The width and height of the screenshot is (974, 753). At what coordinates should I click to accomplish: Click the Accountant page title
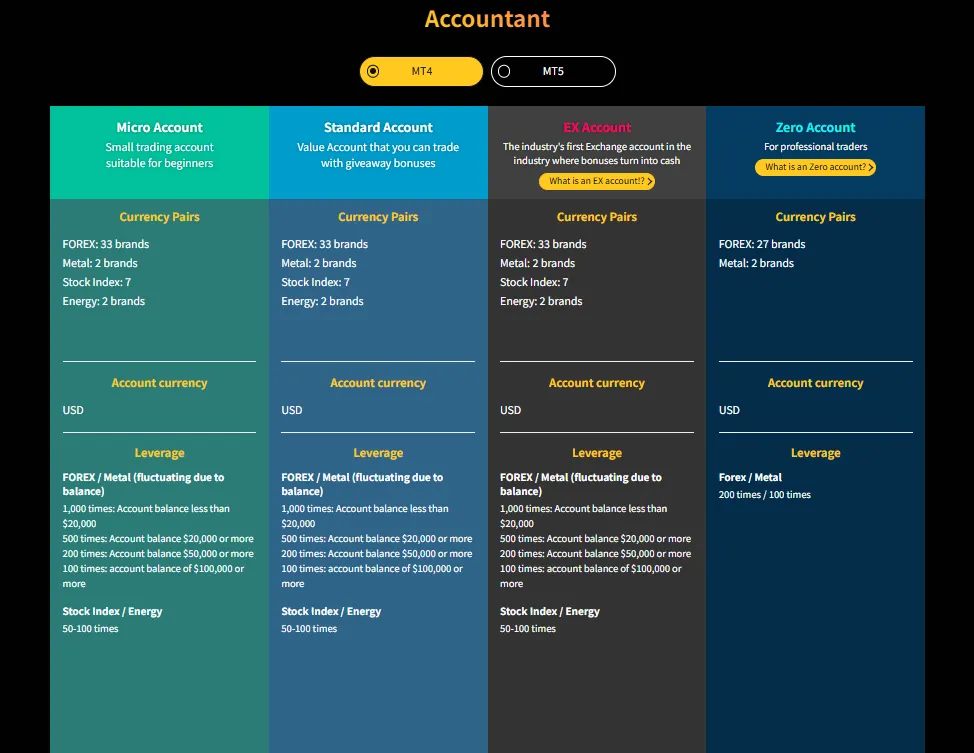coord(487,19)
